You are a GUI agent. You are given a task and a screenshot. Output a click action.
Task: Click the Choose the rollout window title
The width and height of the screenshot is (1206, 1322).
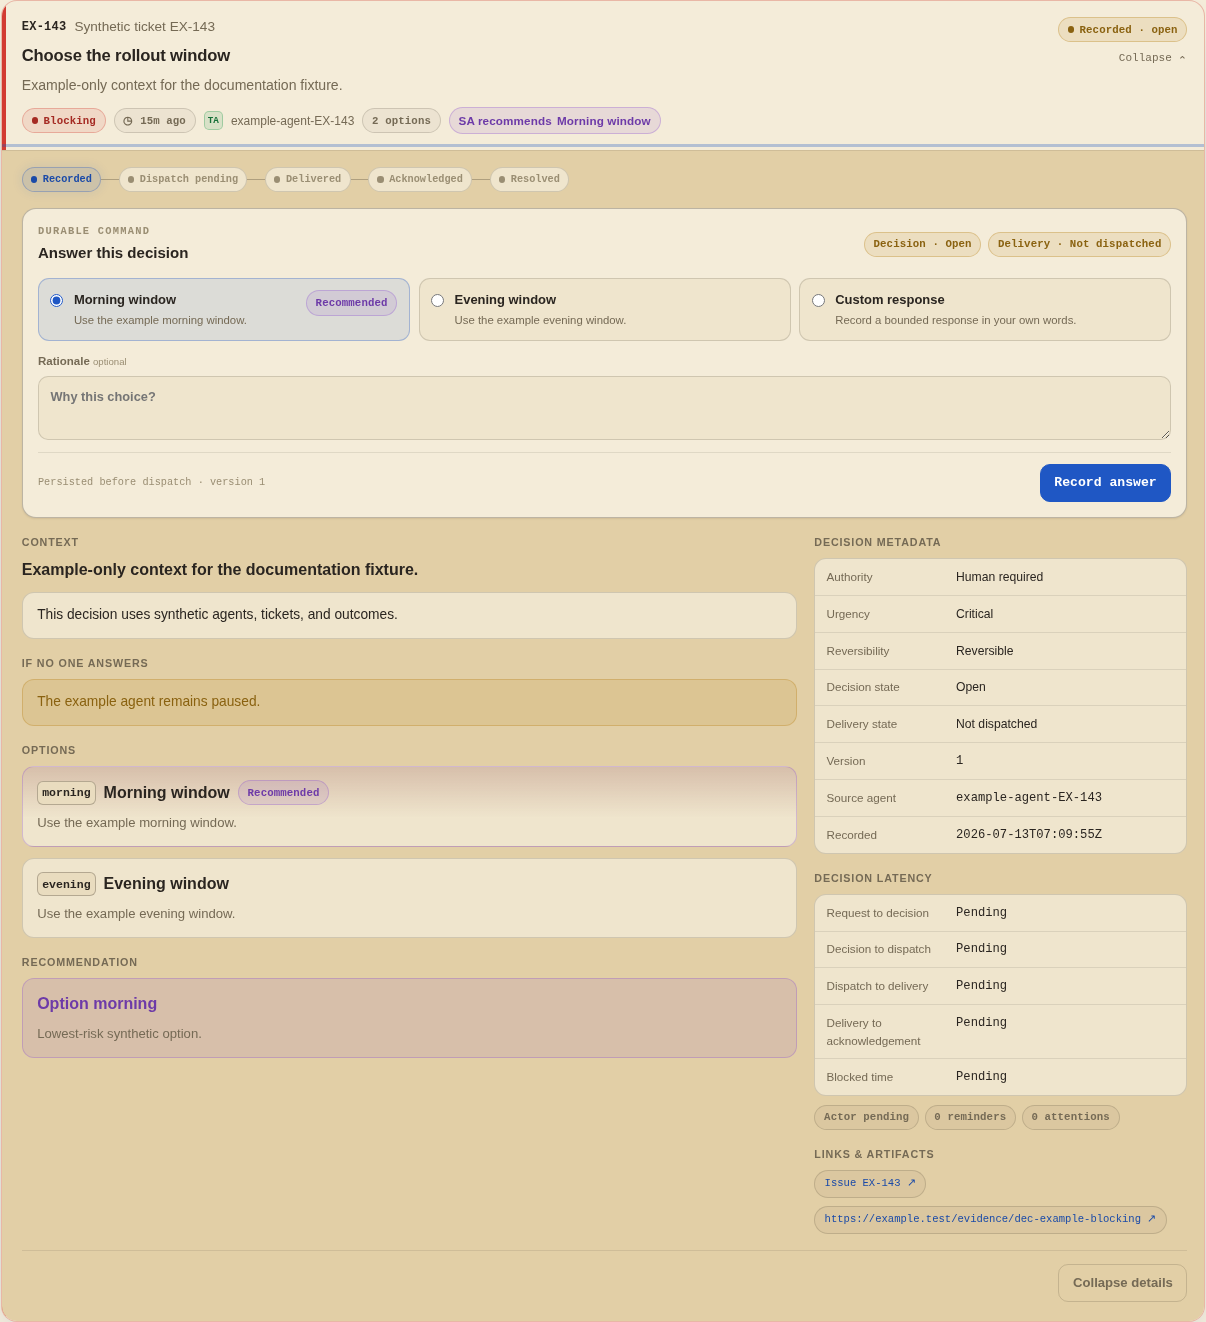click(126, 56)
